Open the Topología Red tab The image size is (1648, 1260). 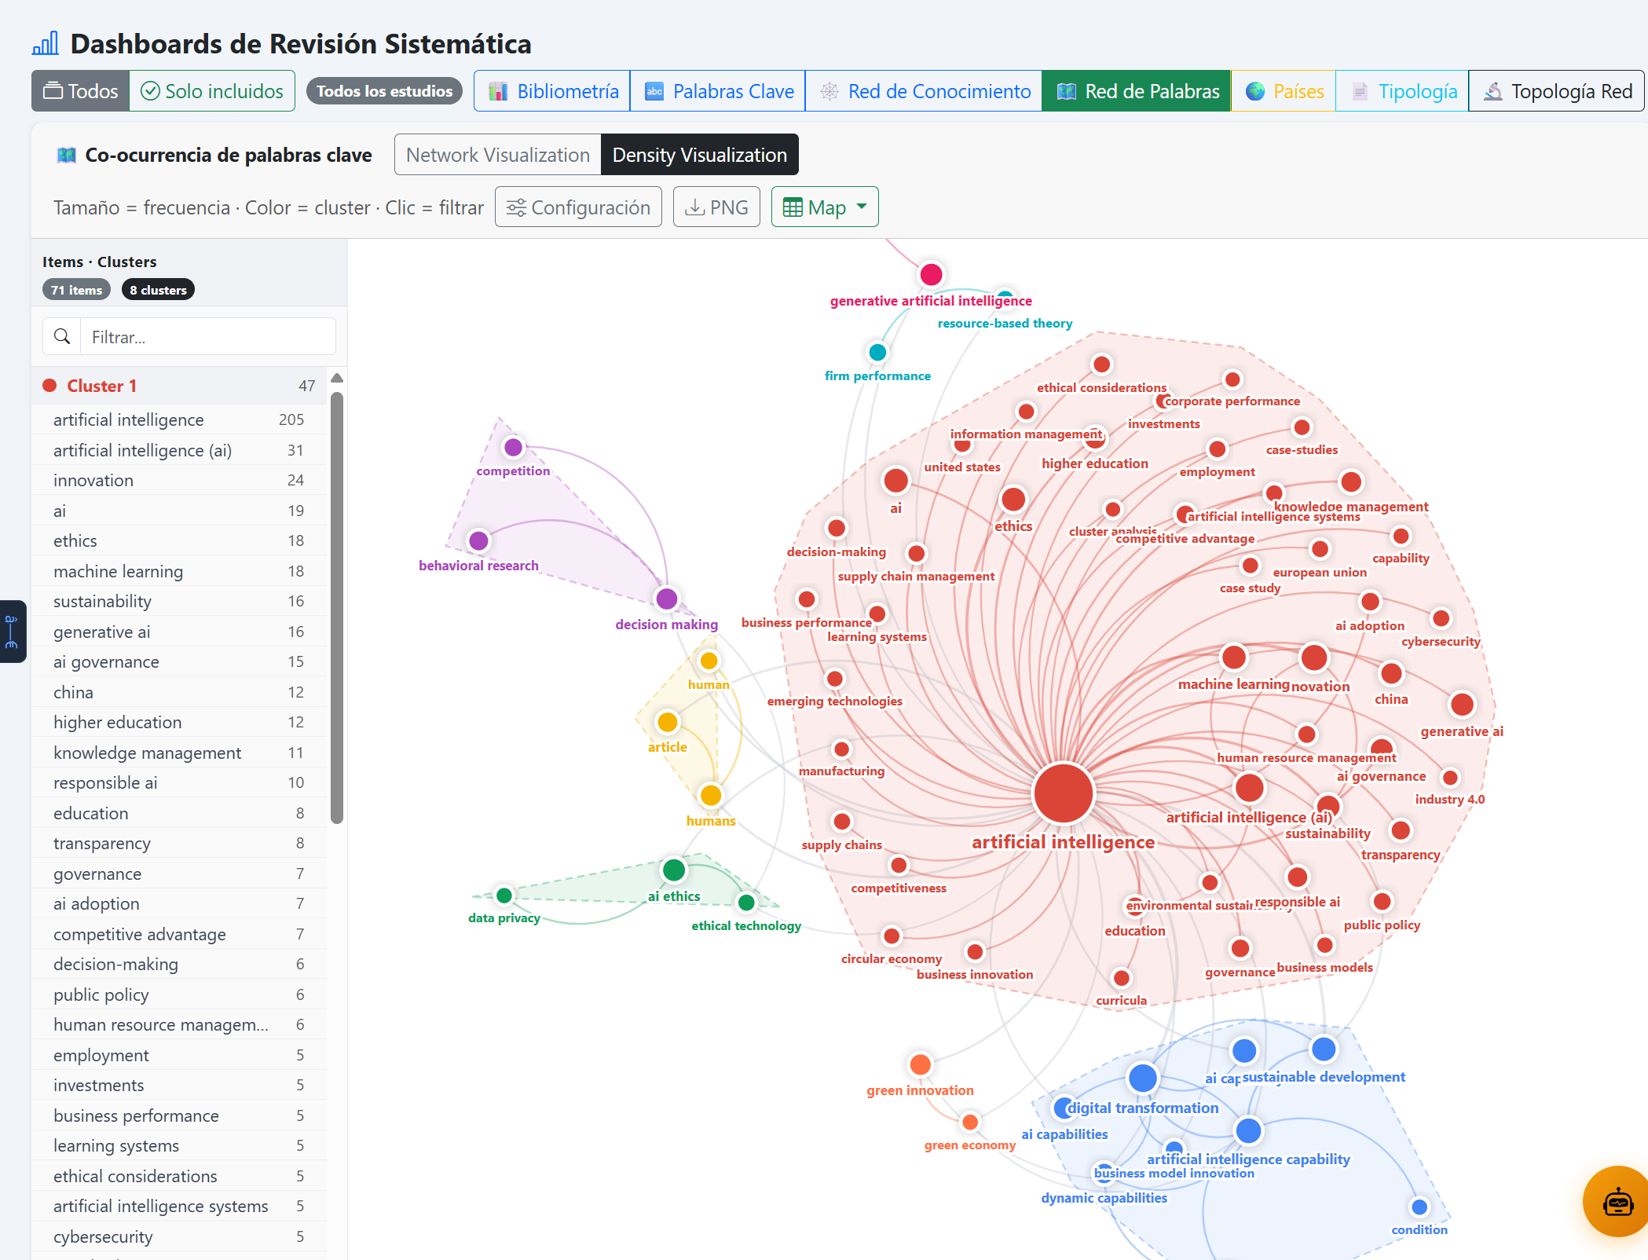(x=1557, y=91)
